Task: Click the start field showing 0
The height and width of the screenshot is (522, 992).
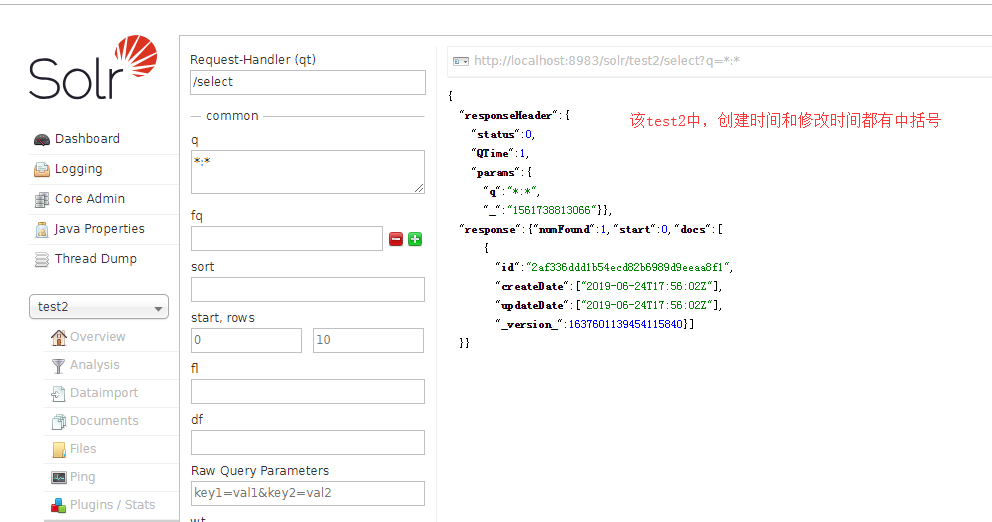Action: point(246,340)
